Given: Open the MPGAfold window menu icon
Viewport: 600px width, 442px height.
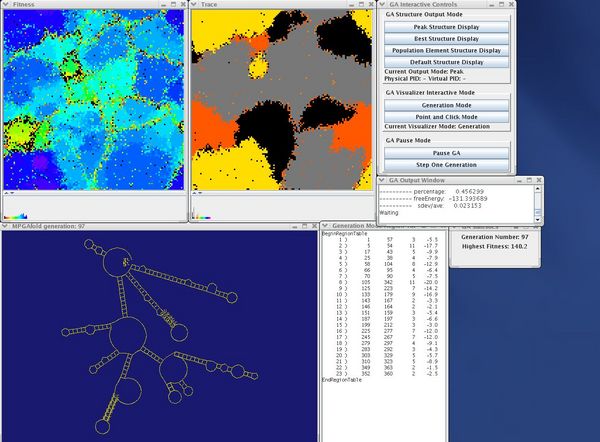Looking at the screenshot, I should click(x=6, y=227).
